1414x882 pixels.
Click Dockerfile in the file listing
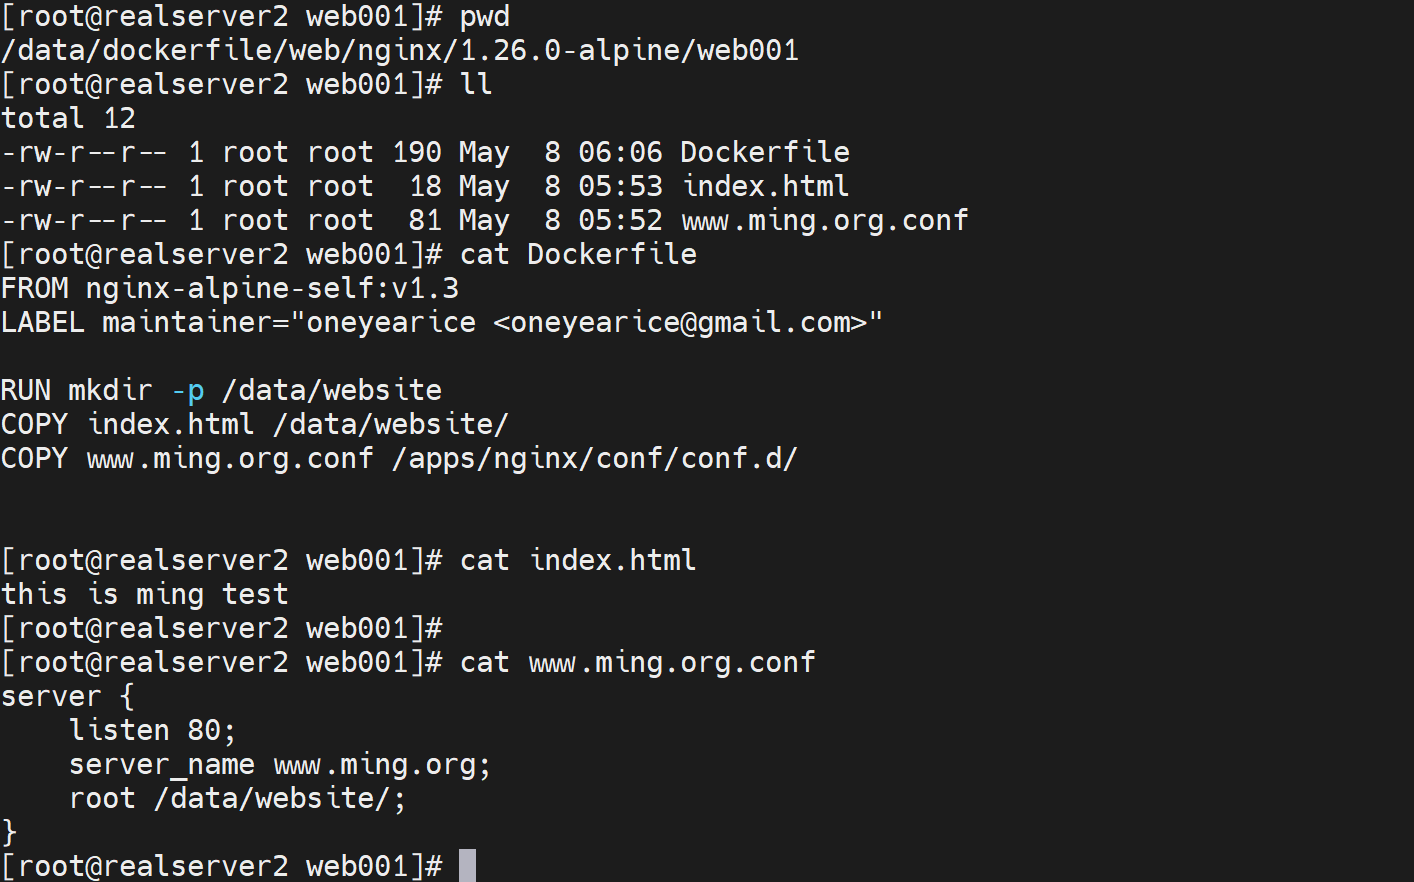(765, 153)
